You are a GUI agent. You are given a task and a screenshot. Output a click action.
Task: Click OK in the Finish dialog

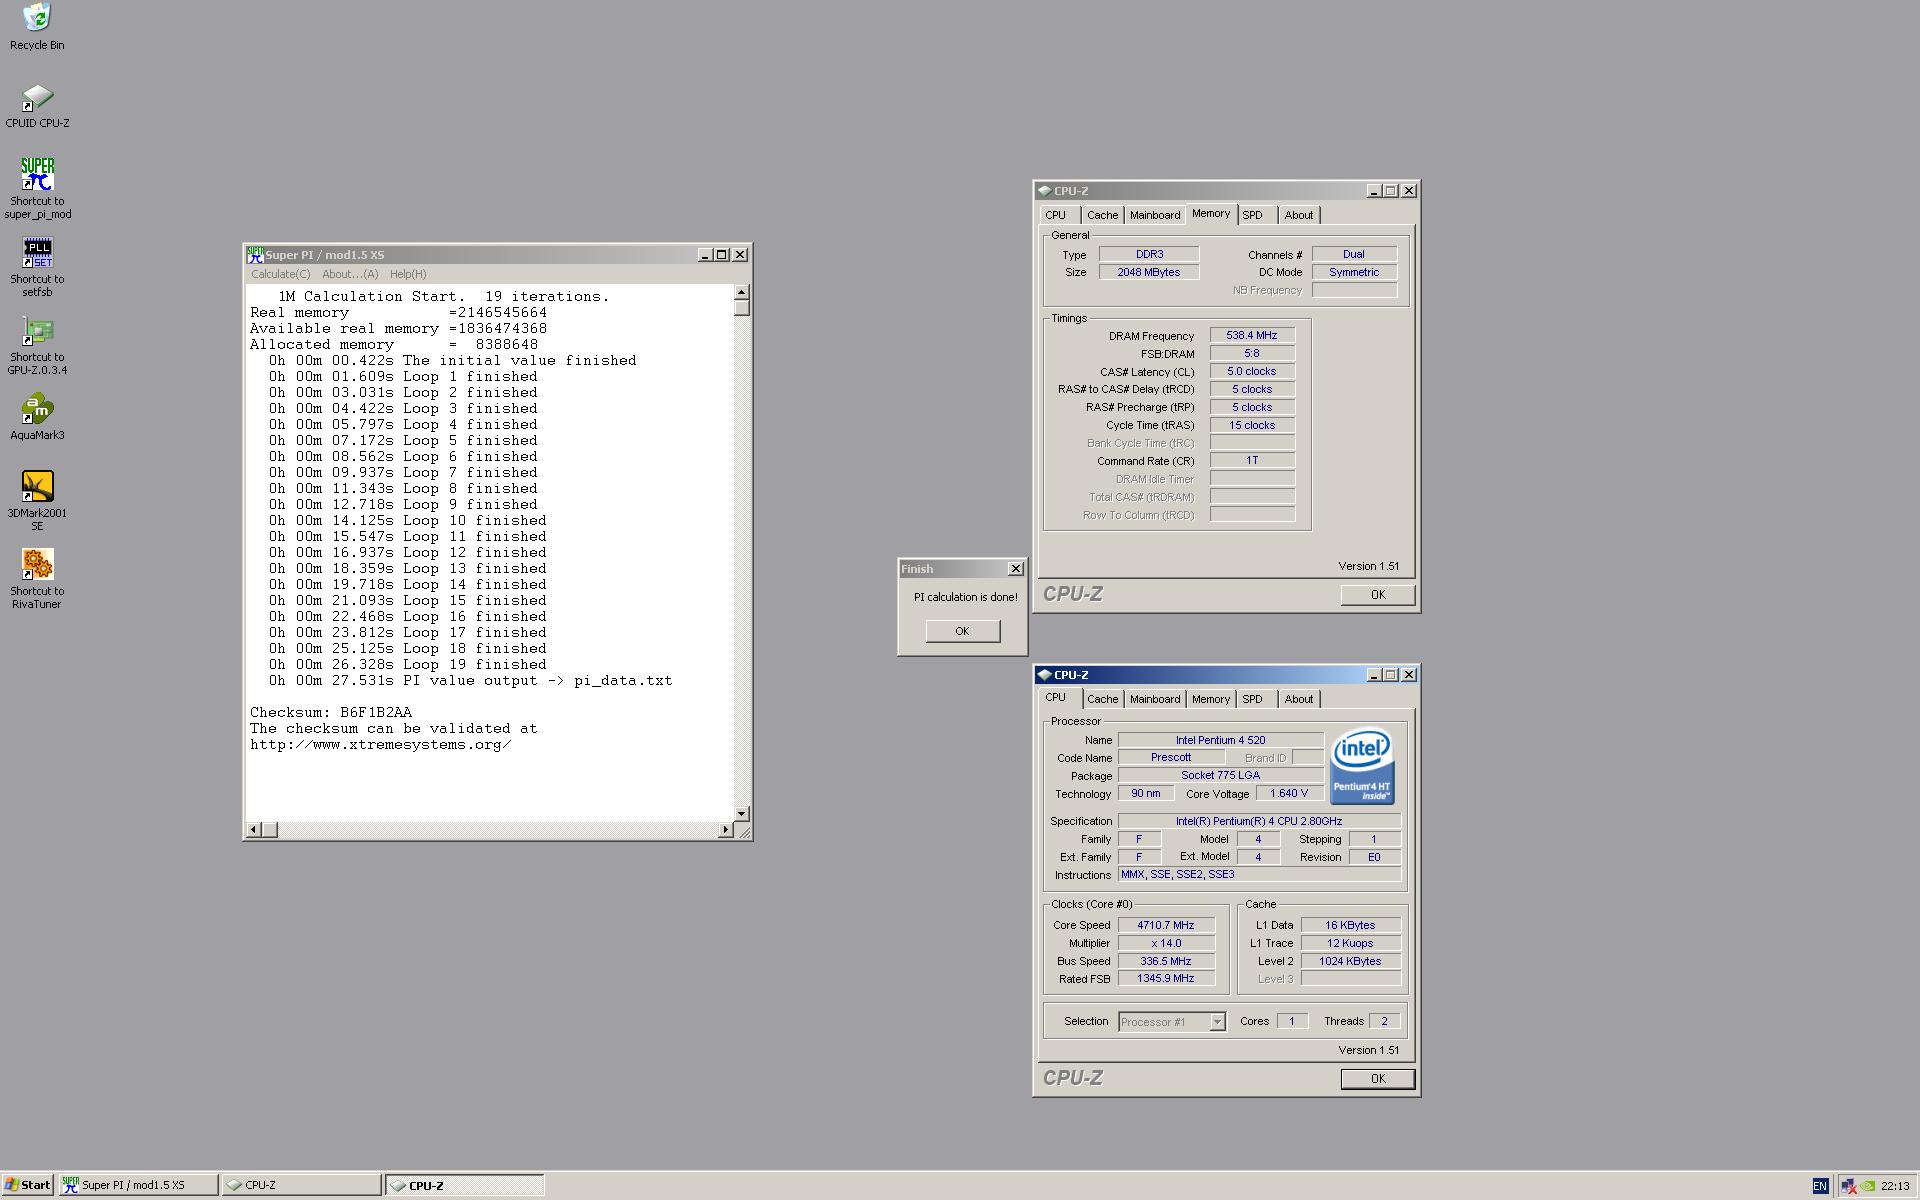pos(962,631)
